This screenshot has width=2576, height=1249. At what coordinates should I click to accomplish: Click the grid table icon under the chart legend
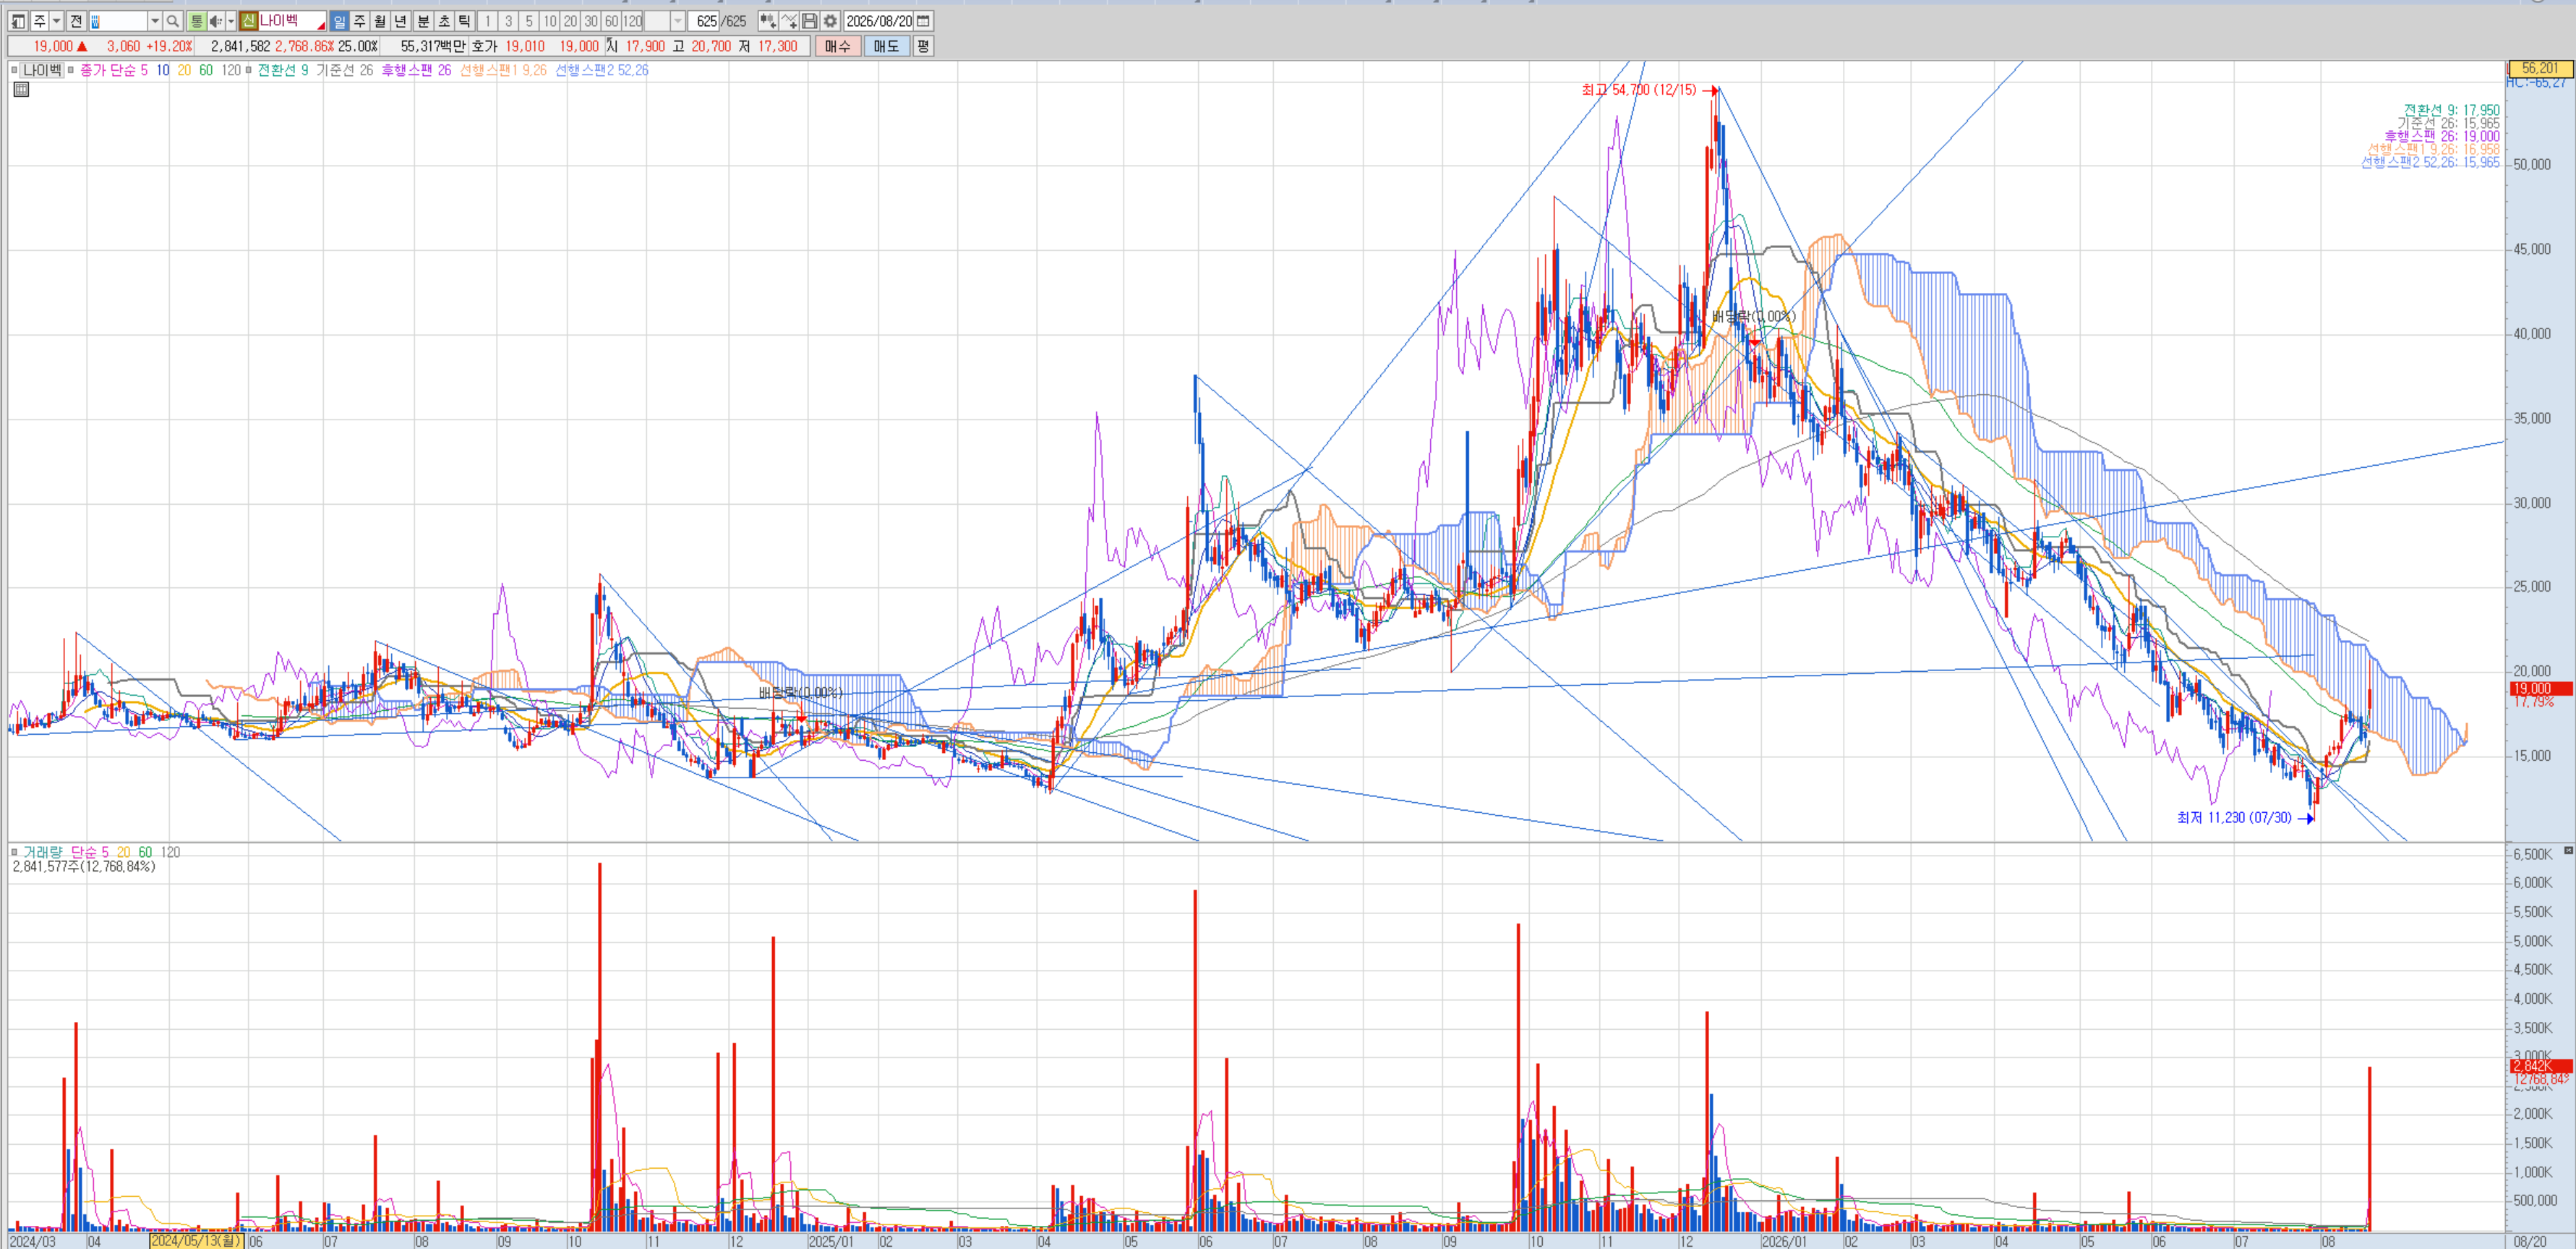(21, 89)
